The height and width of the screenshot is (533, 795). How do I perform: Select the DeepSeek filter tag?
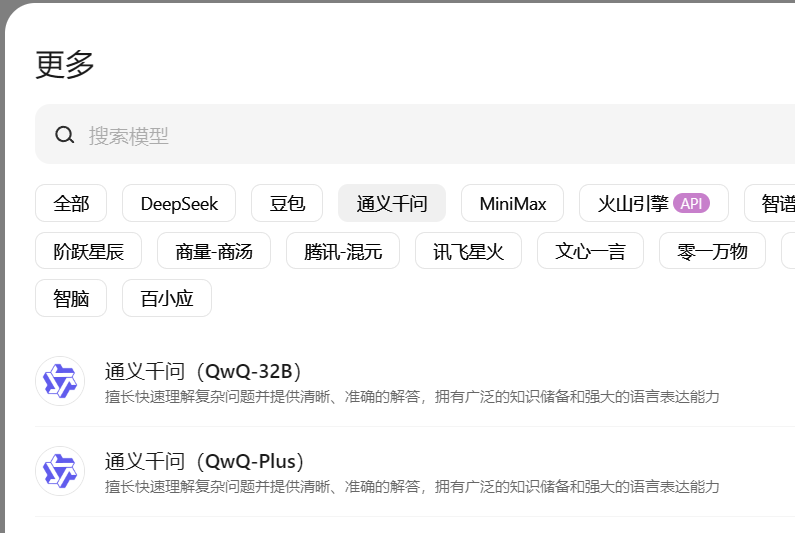(179, 203)
